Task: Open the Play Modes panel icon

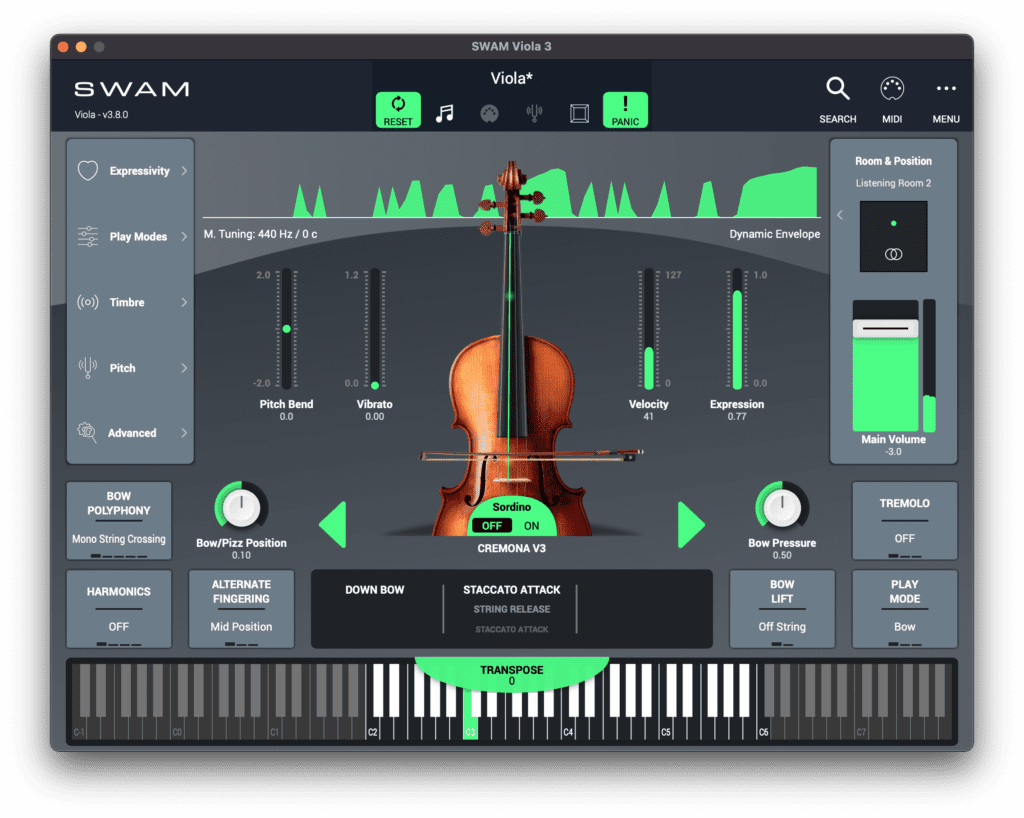Action: (x=88, y=236)
